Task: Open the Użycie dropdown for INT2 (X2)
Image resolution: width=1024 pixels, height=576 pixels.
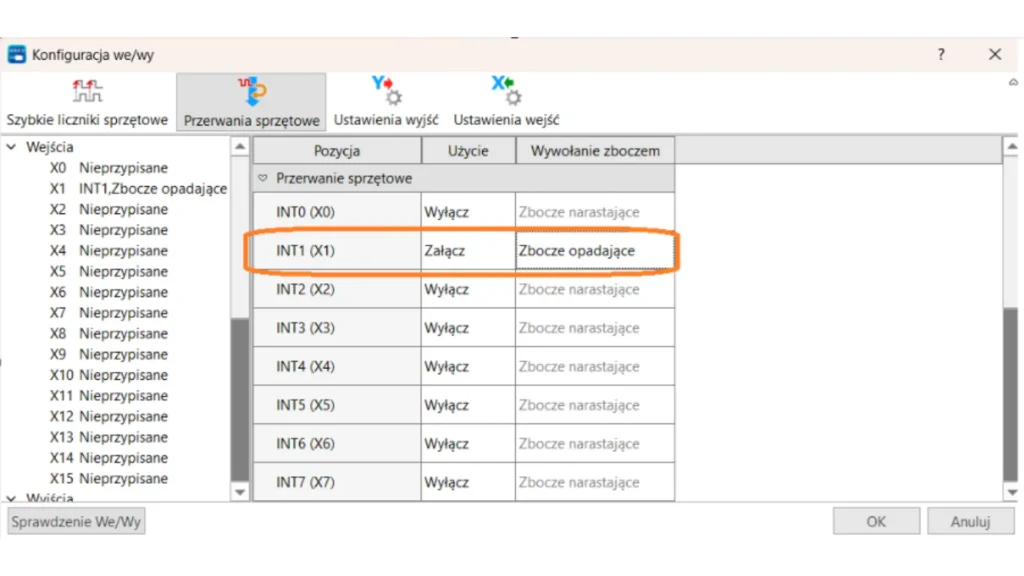Action: pyautogui.click(x=468, y=289)
